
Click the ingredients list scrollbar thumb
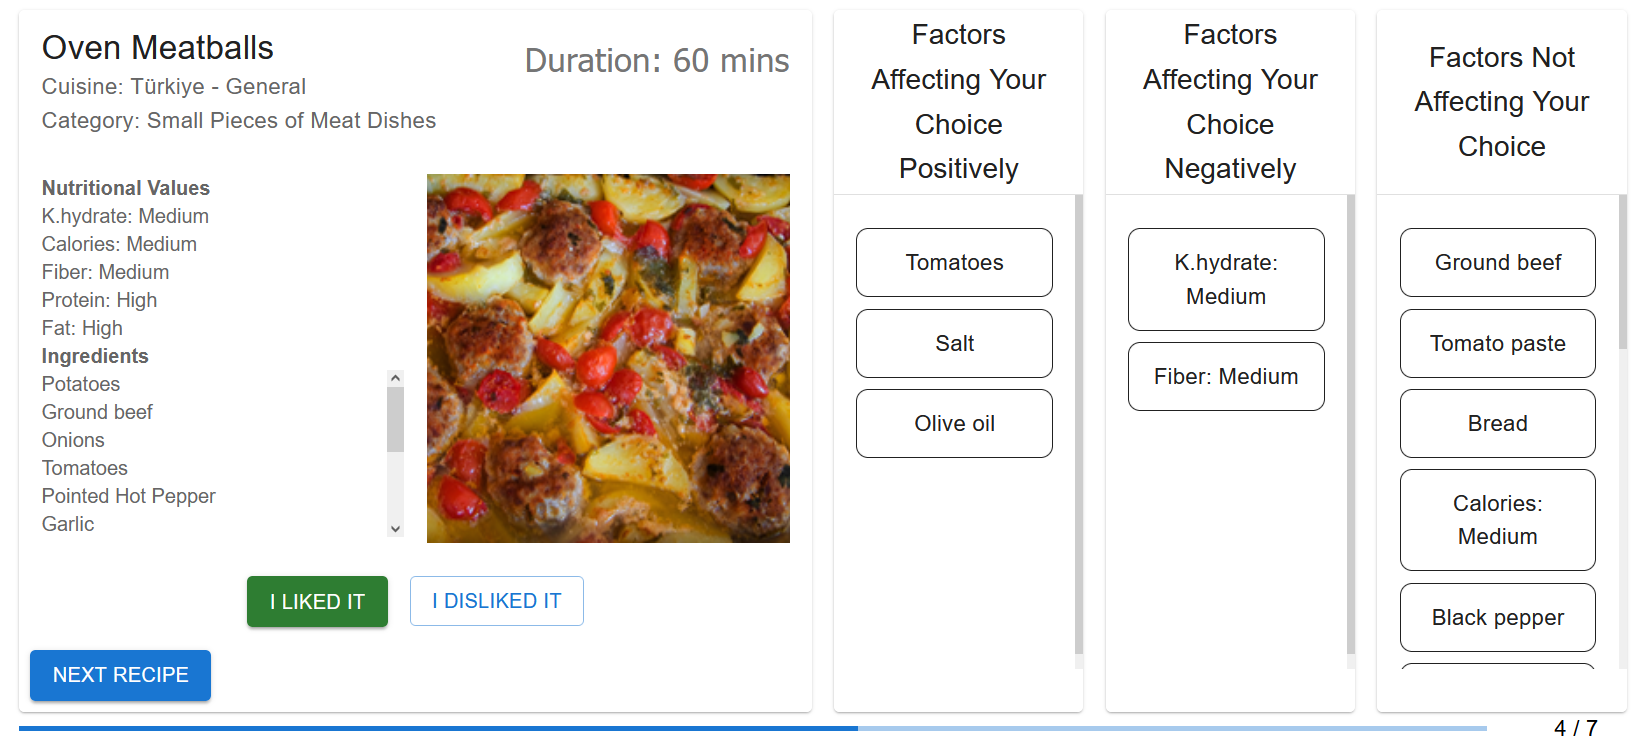pos(395,420)
